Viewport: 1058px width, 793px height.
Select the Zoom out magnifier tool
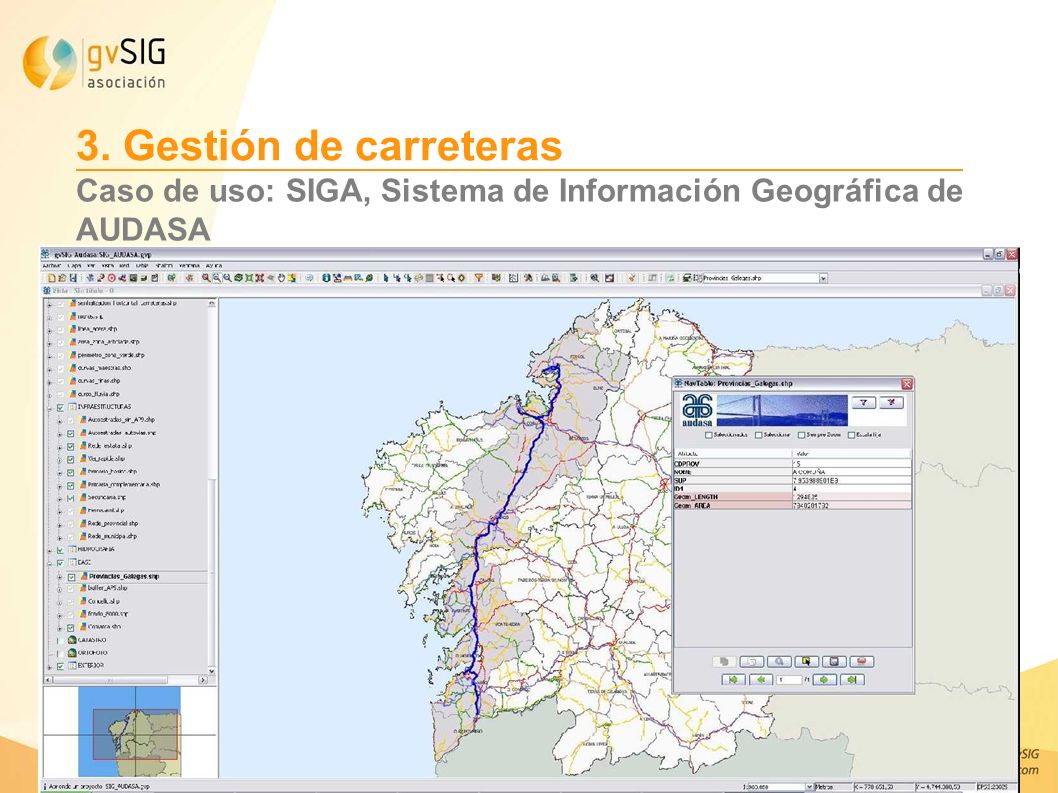[227, 277]
